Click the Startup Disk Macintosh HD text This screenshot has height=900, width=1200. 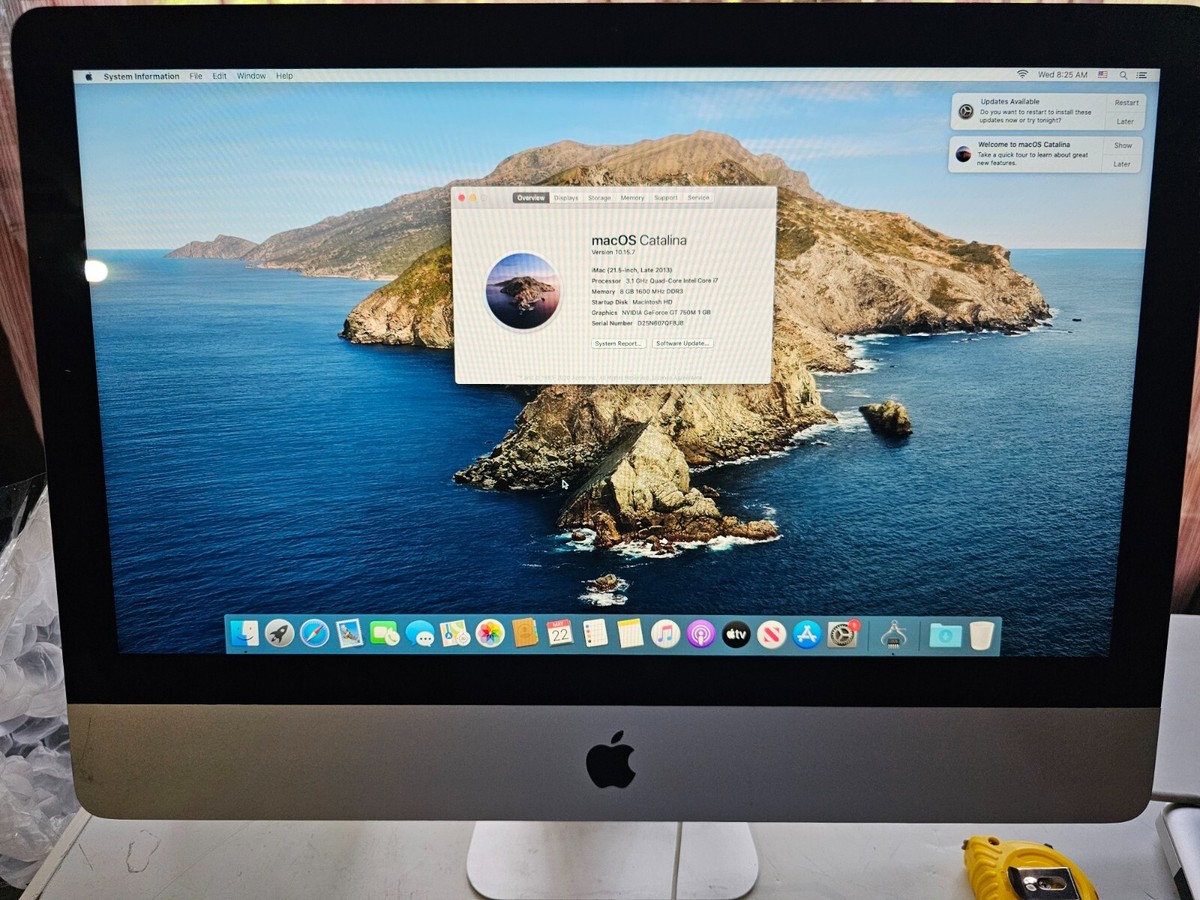pyautogui.click(x=632, y=302)
